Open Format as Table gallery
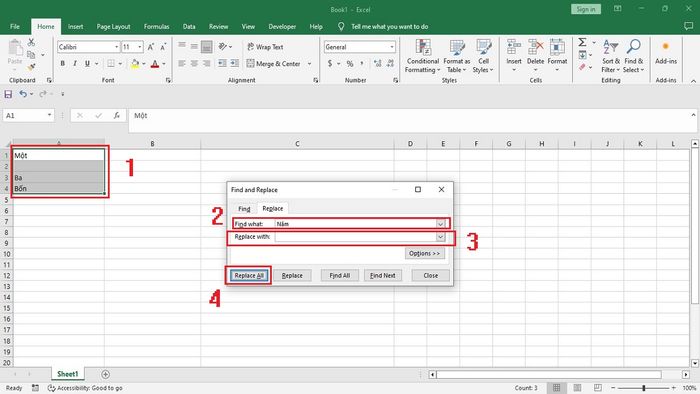Image resolution: width=700 pixels, height=394 pixels. point(457,56)
